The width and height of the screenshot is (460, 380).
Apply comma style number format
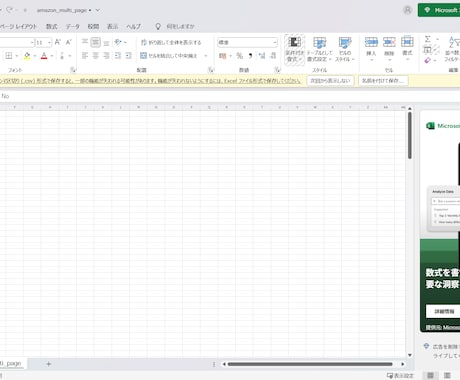pos(250,56)
